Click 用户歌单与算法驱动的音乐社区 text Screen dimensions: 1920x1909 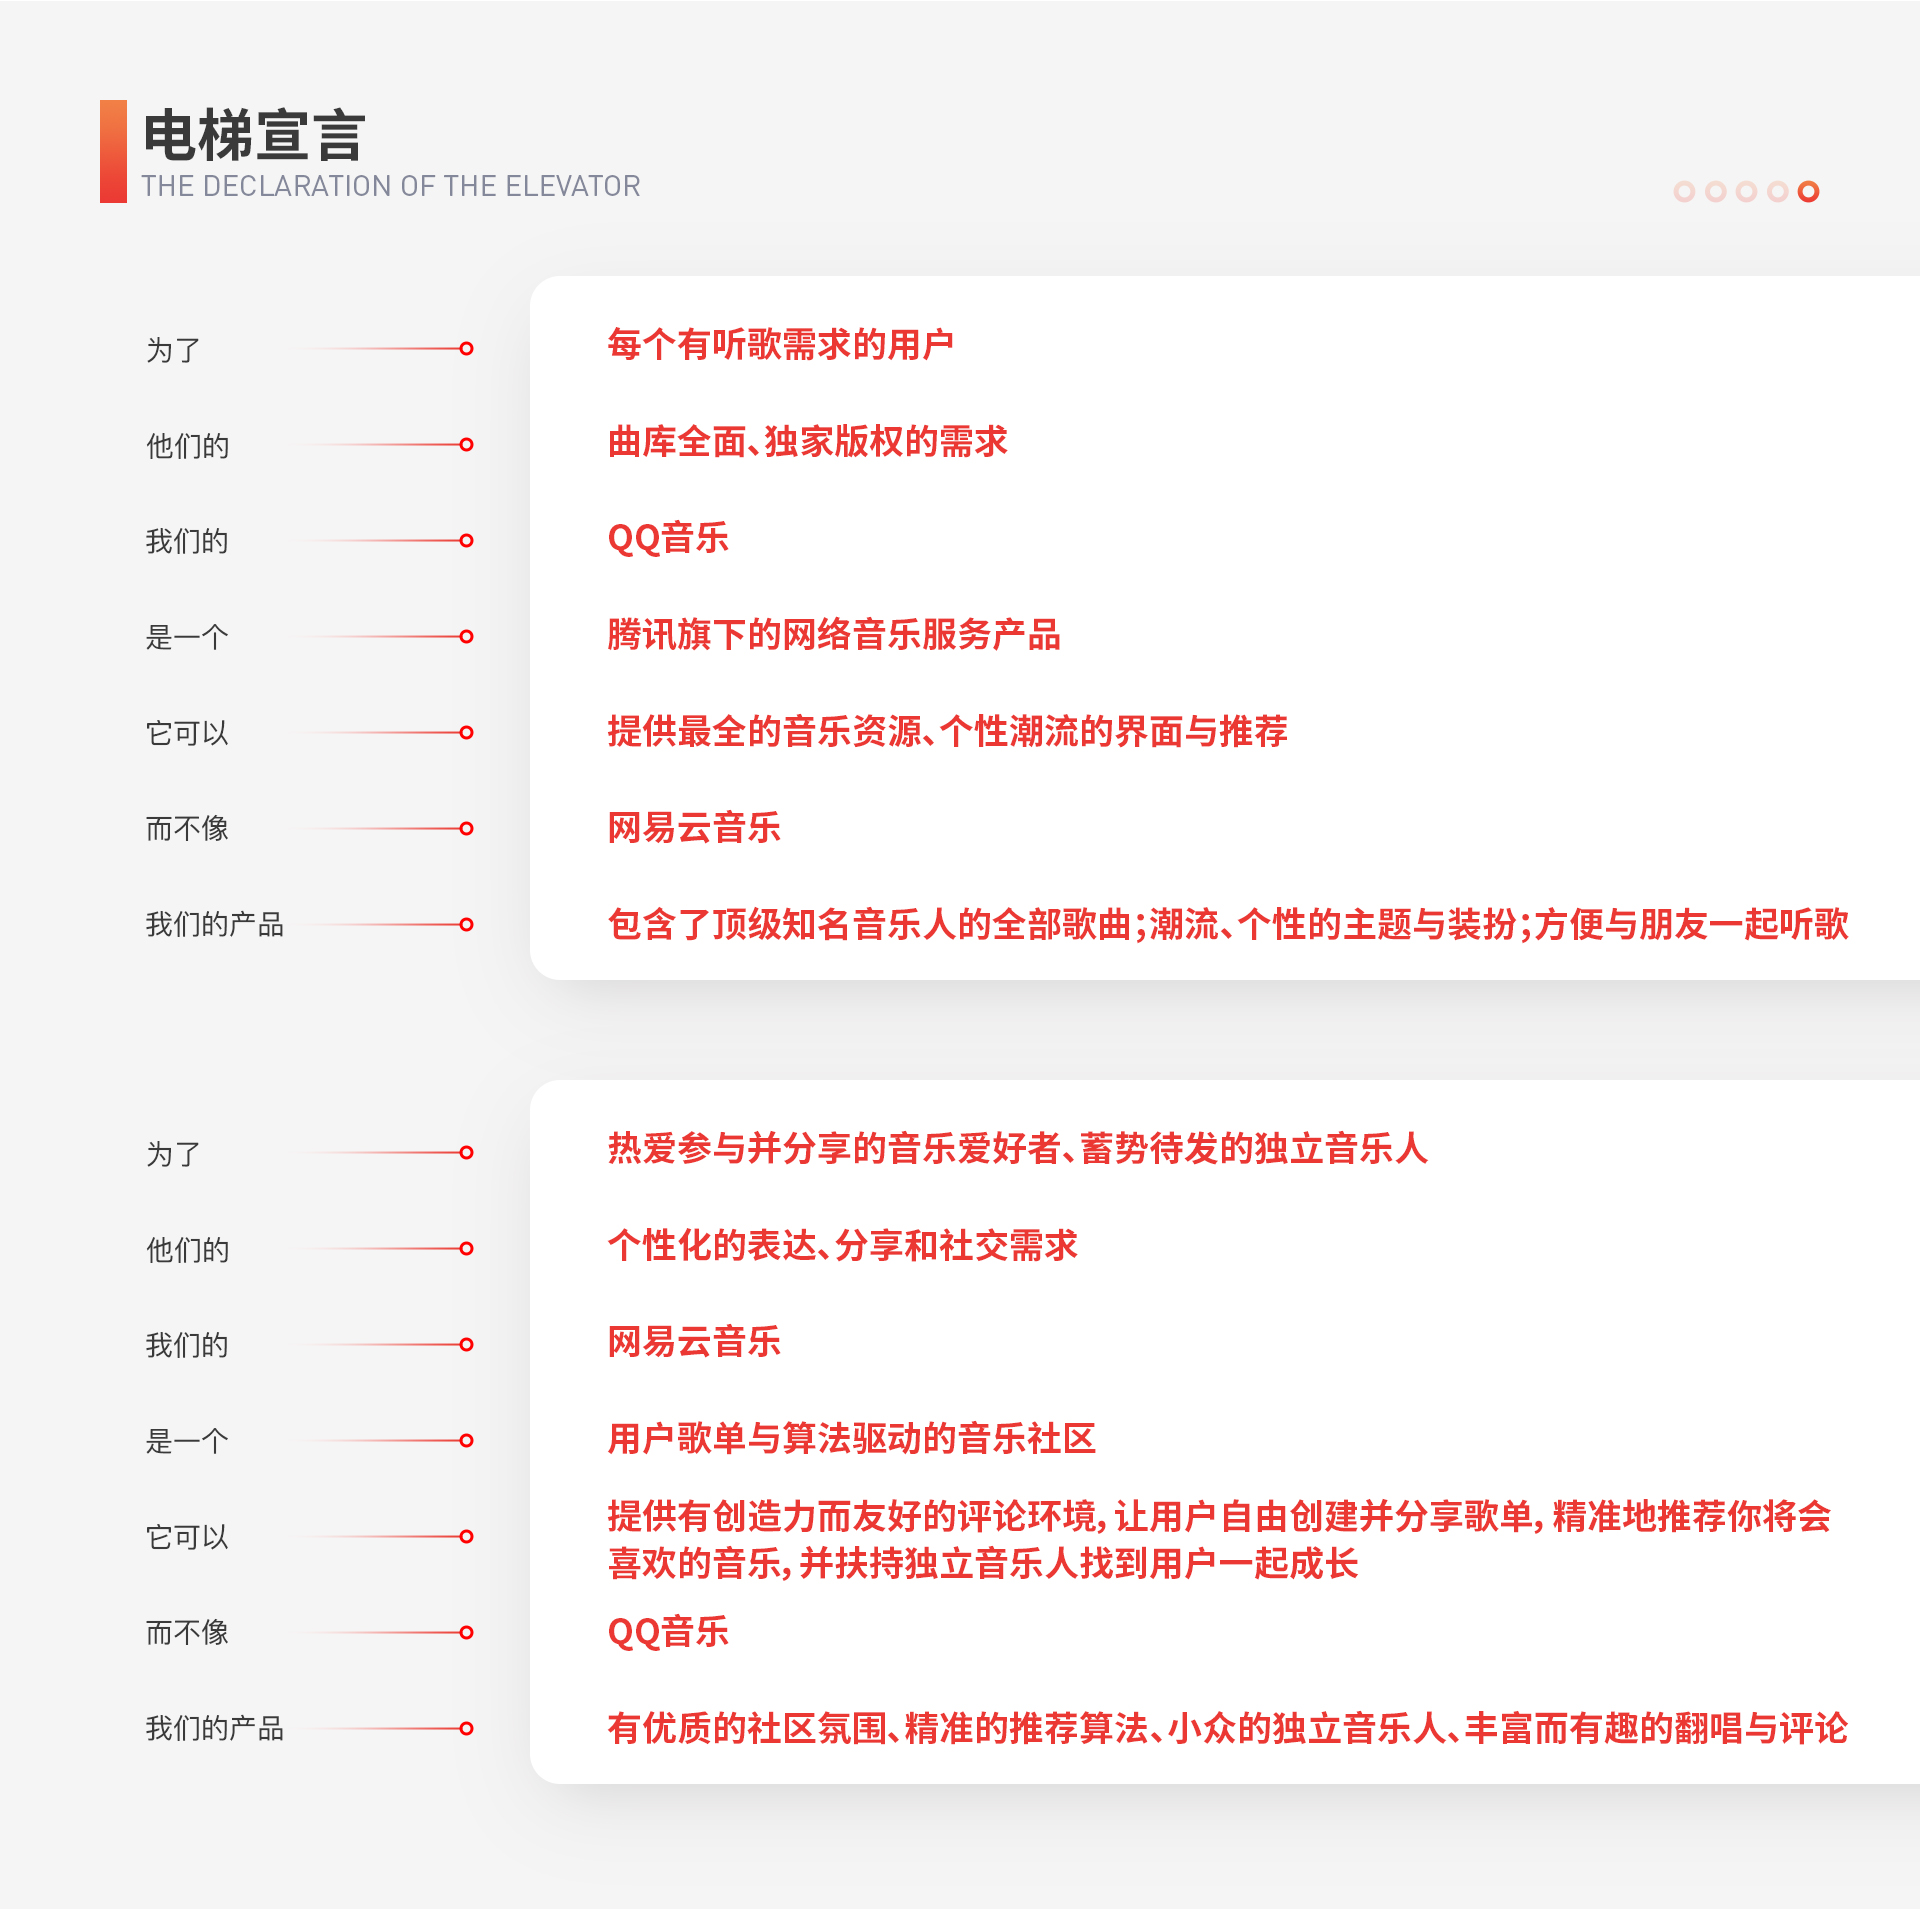(x=852, y=1438)
